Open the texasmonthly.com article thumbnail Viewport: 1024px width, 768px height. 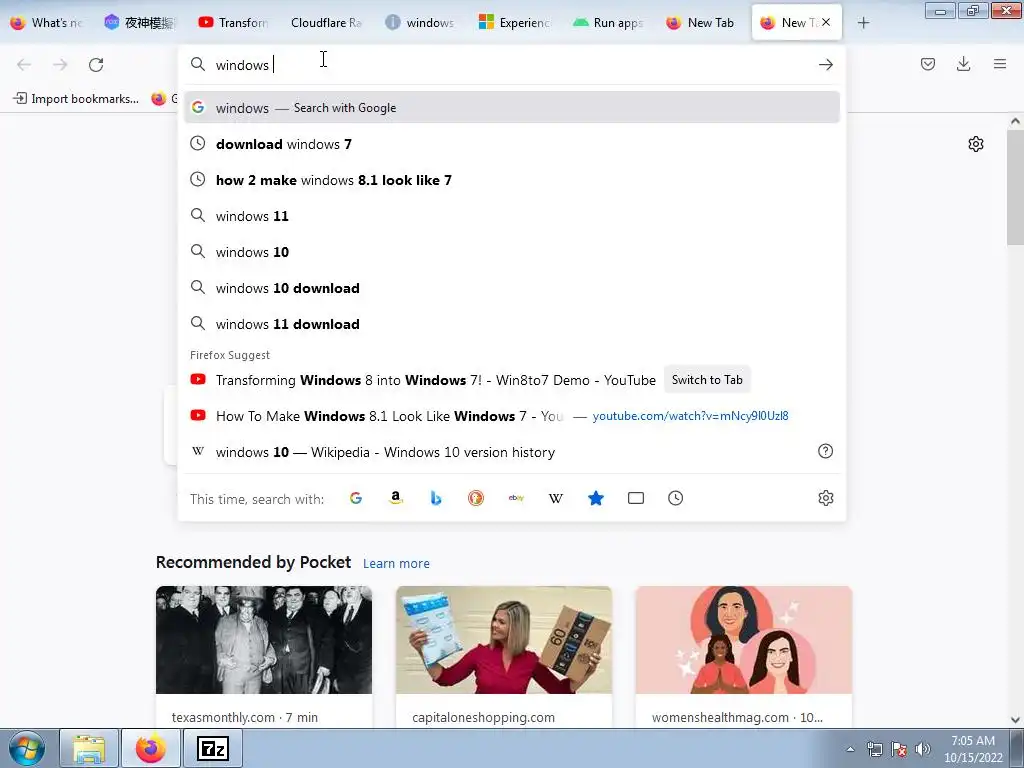click(264, 640)
